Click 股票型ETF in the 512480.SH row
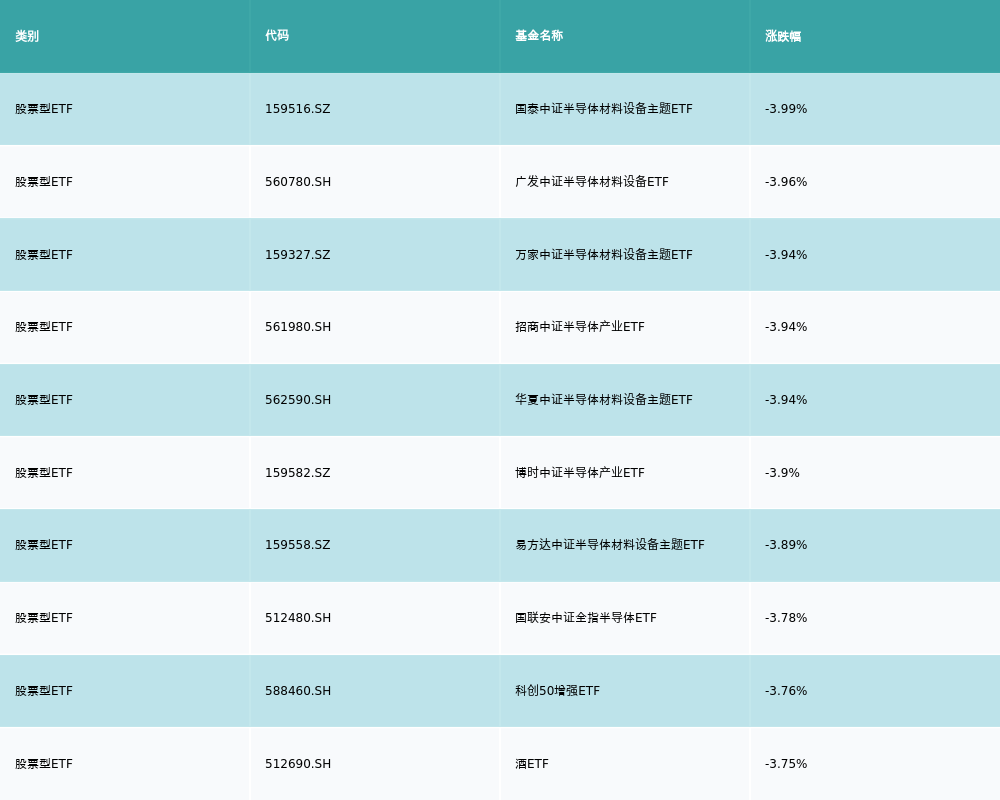This screenshot has width=1000, height=800. click(x=44, y=618)
